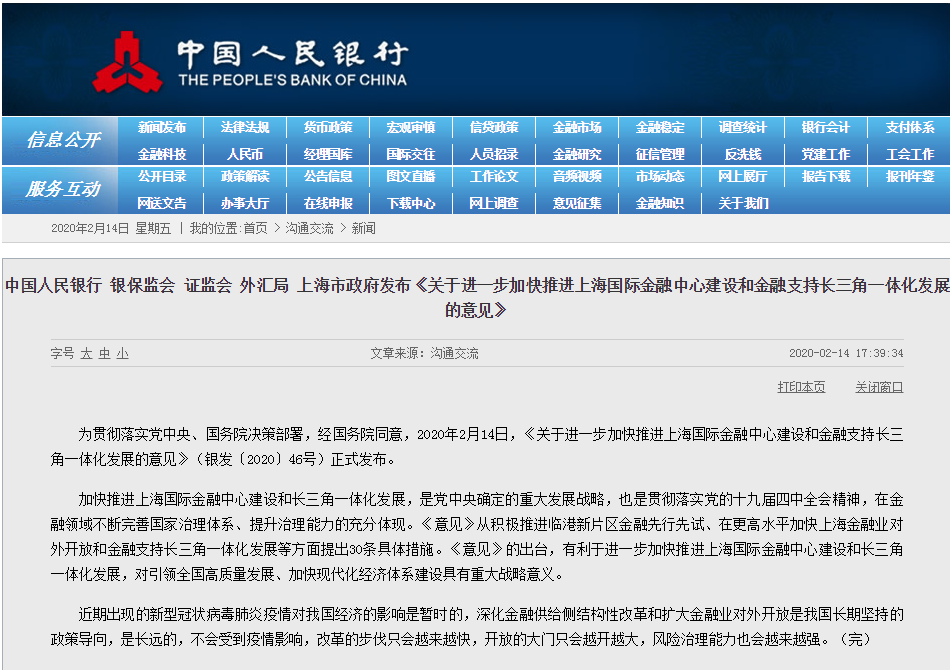Open 关于我们 page

pyautogui.click(x=743, y=202)
